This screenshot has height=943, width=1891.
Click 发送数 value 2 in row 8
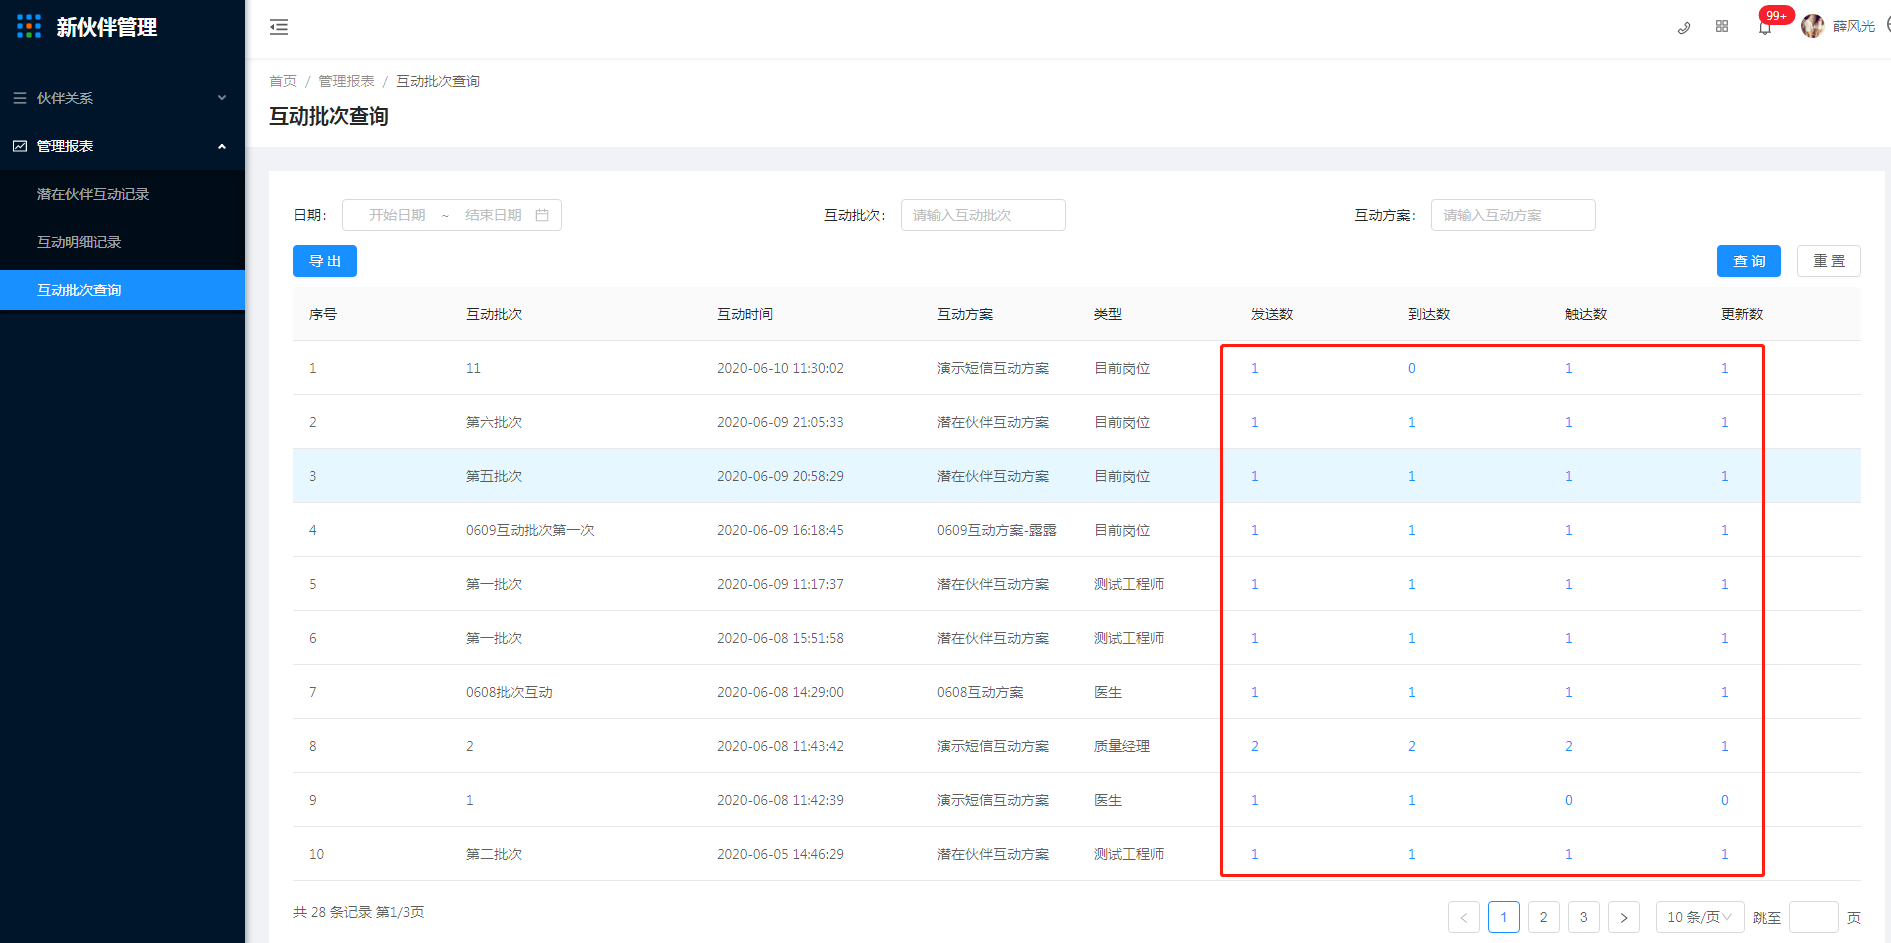1255,746
